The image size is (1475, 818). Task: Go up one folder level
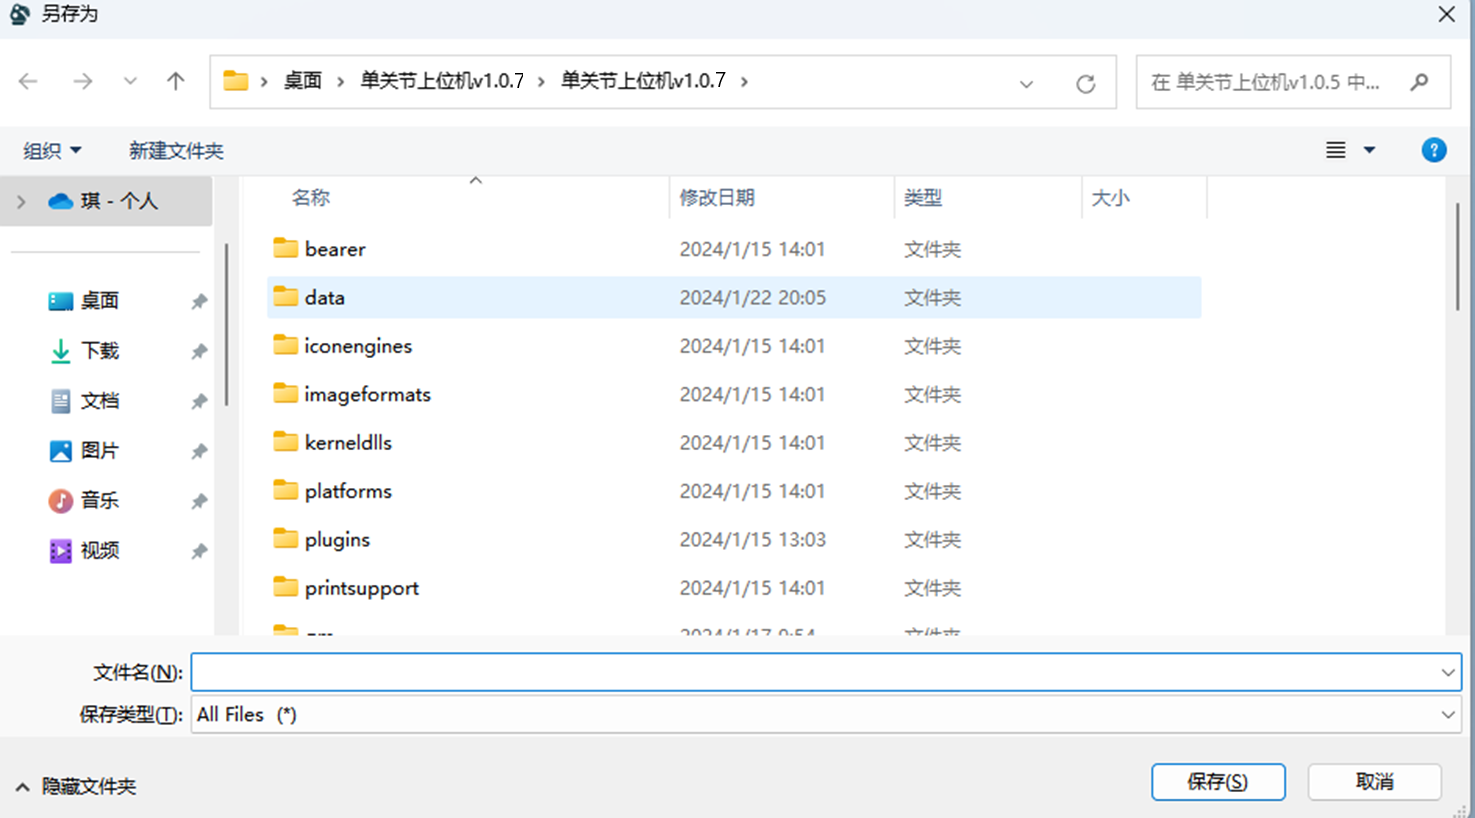[176, 82]
